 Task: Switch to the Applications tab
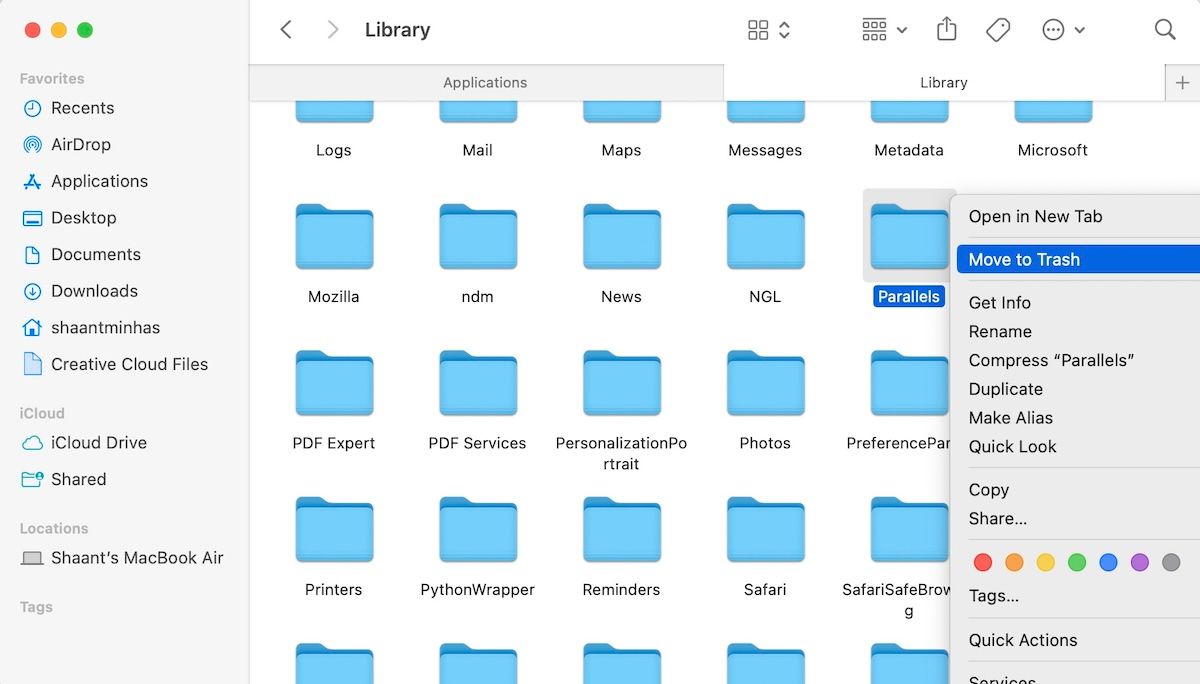coord(485,82)
